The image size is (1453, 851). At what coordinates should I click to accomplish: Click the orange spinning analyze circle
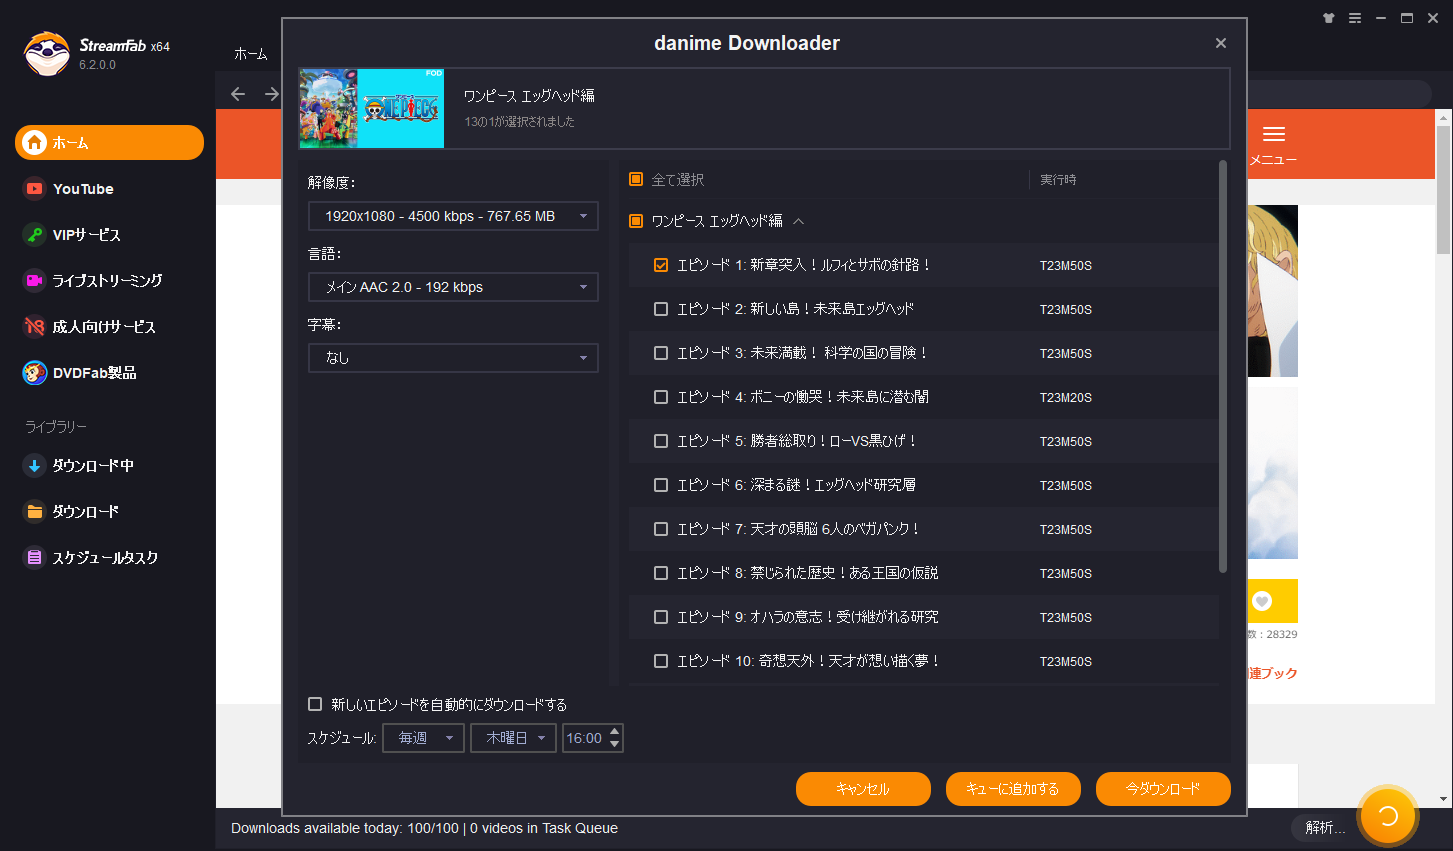coord(1388,816)
